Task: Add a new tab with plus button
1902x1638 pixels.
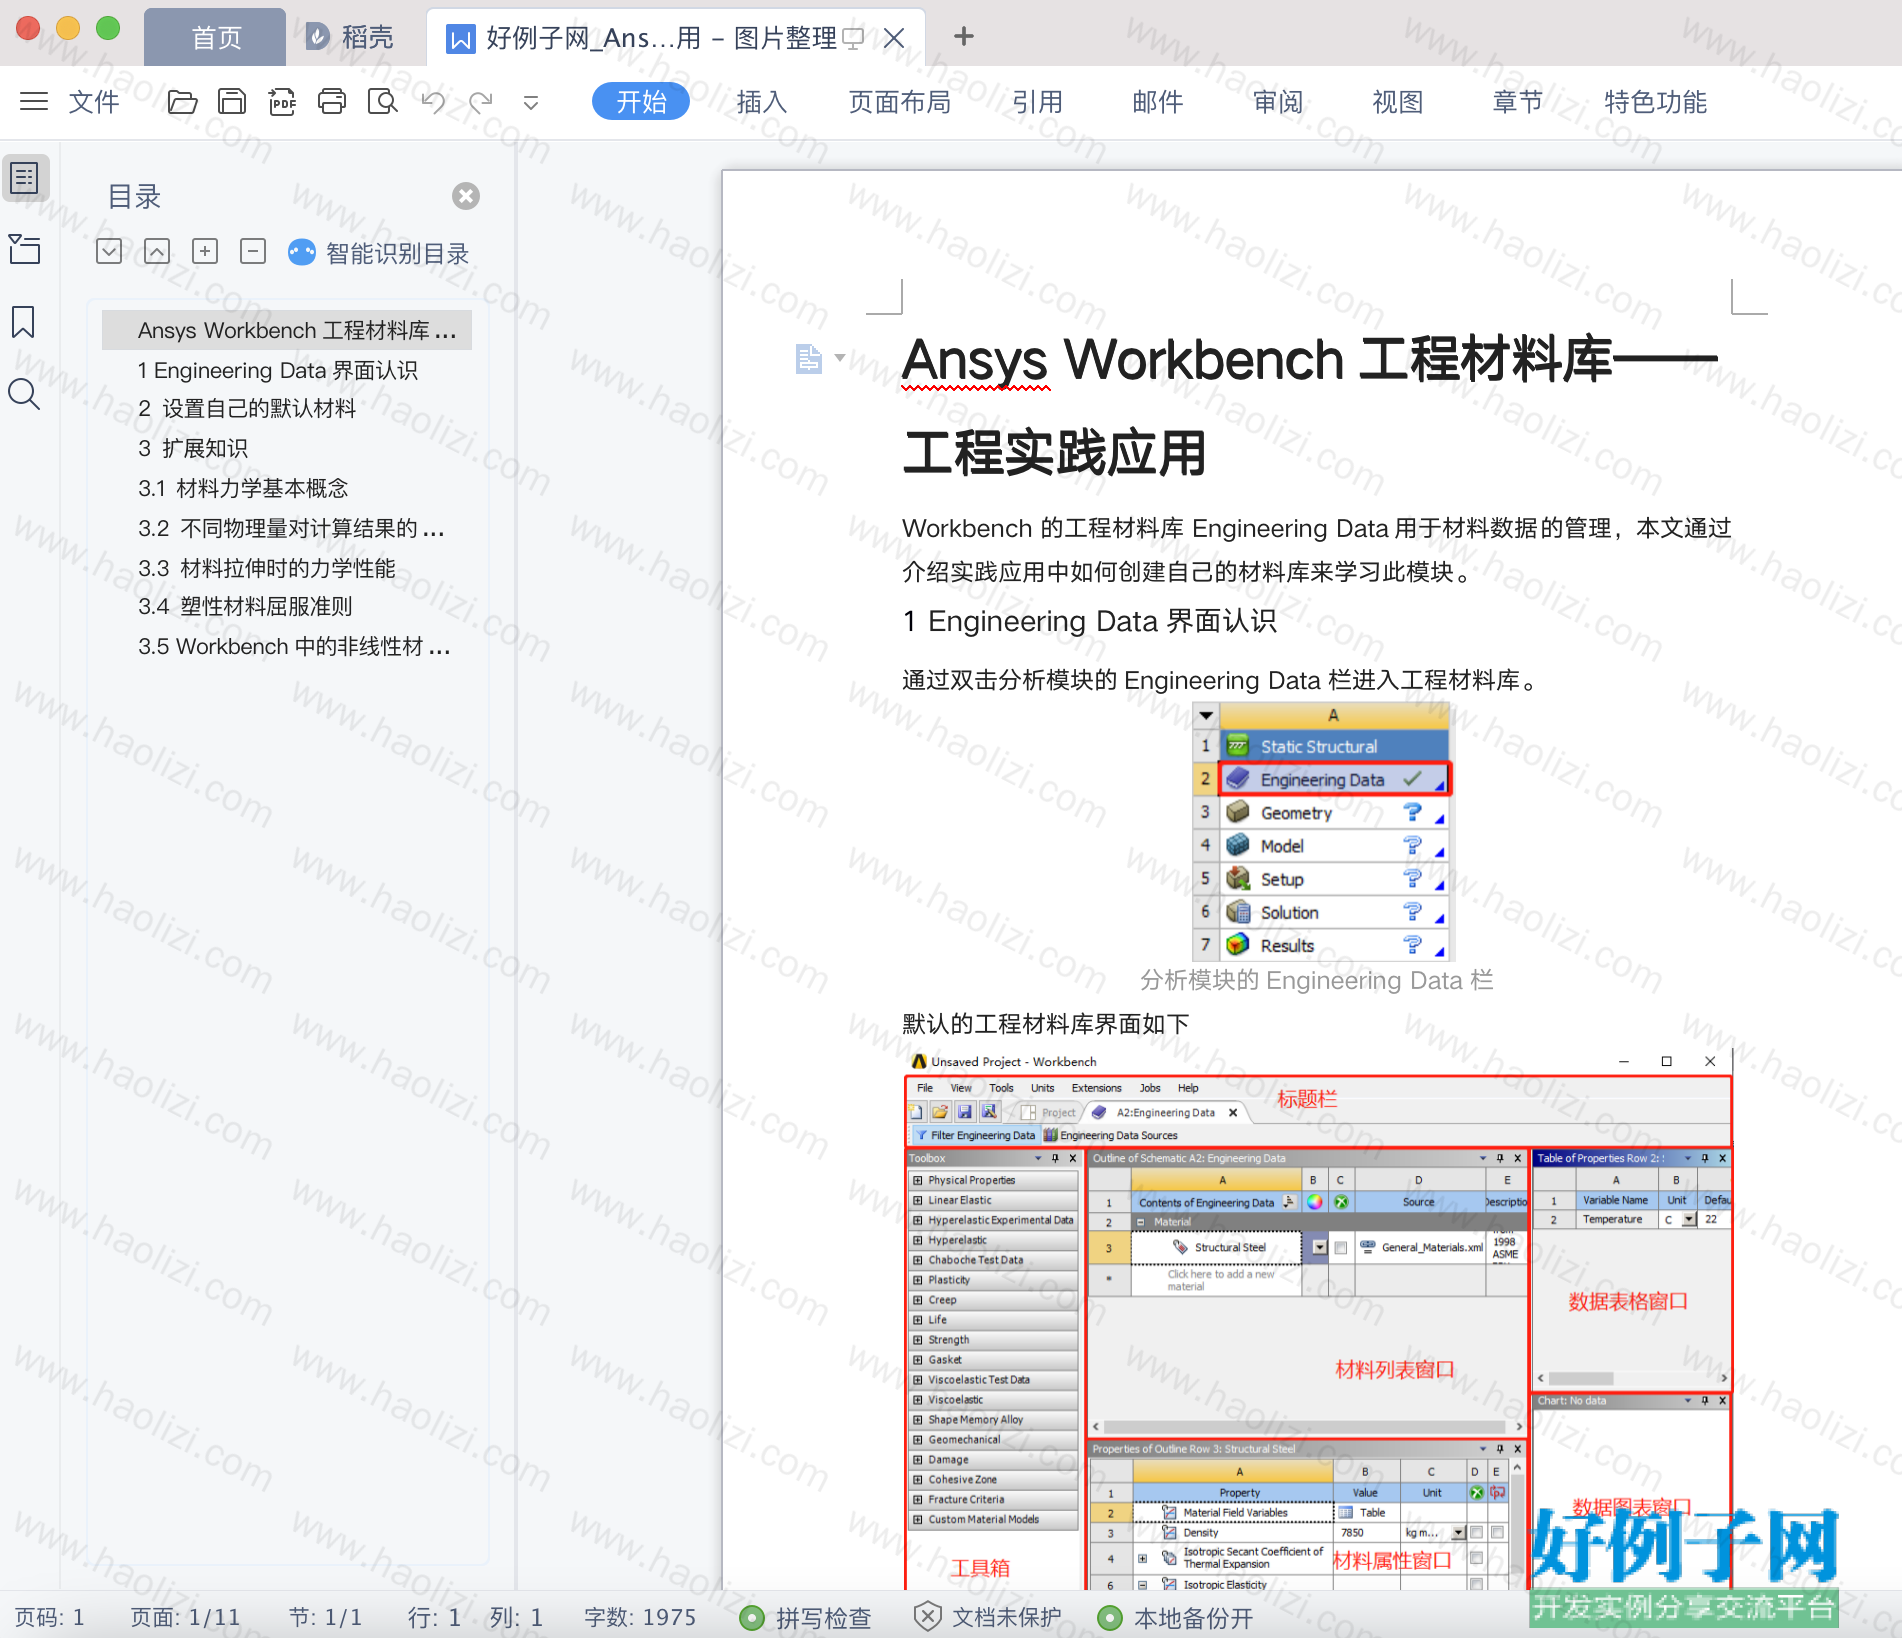Action: pyautogui.click(x=964, y=36)
